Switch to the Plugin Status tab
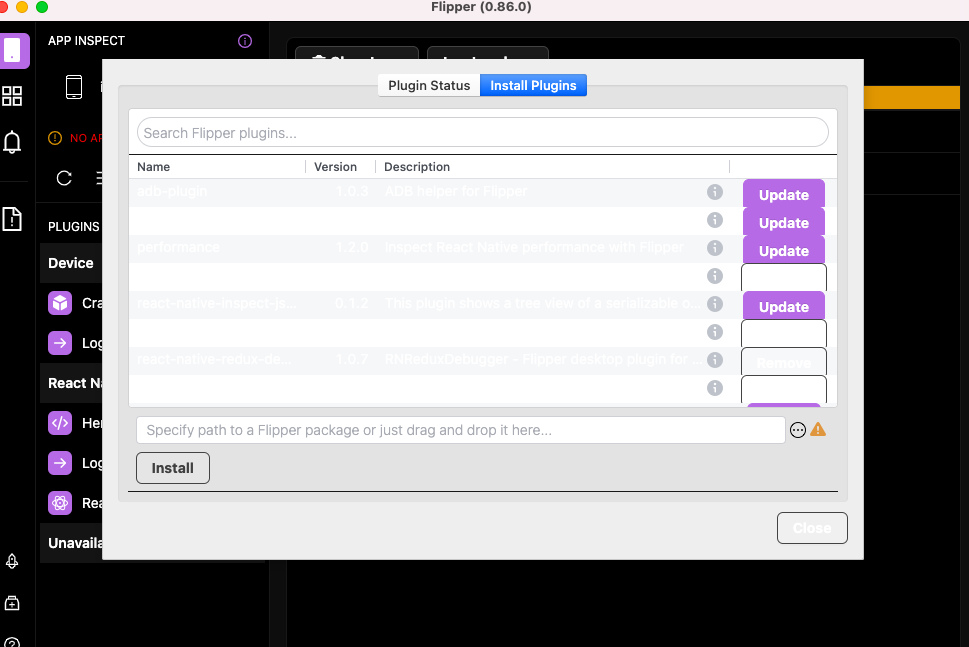969x647 pixels. [x=428, y=85]
